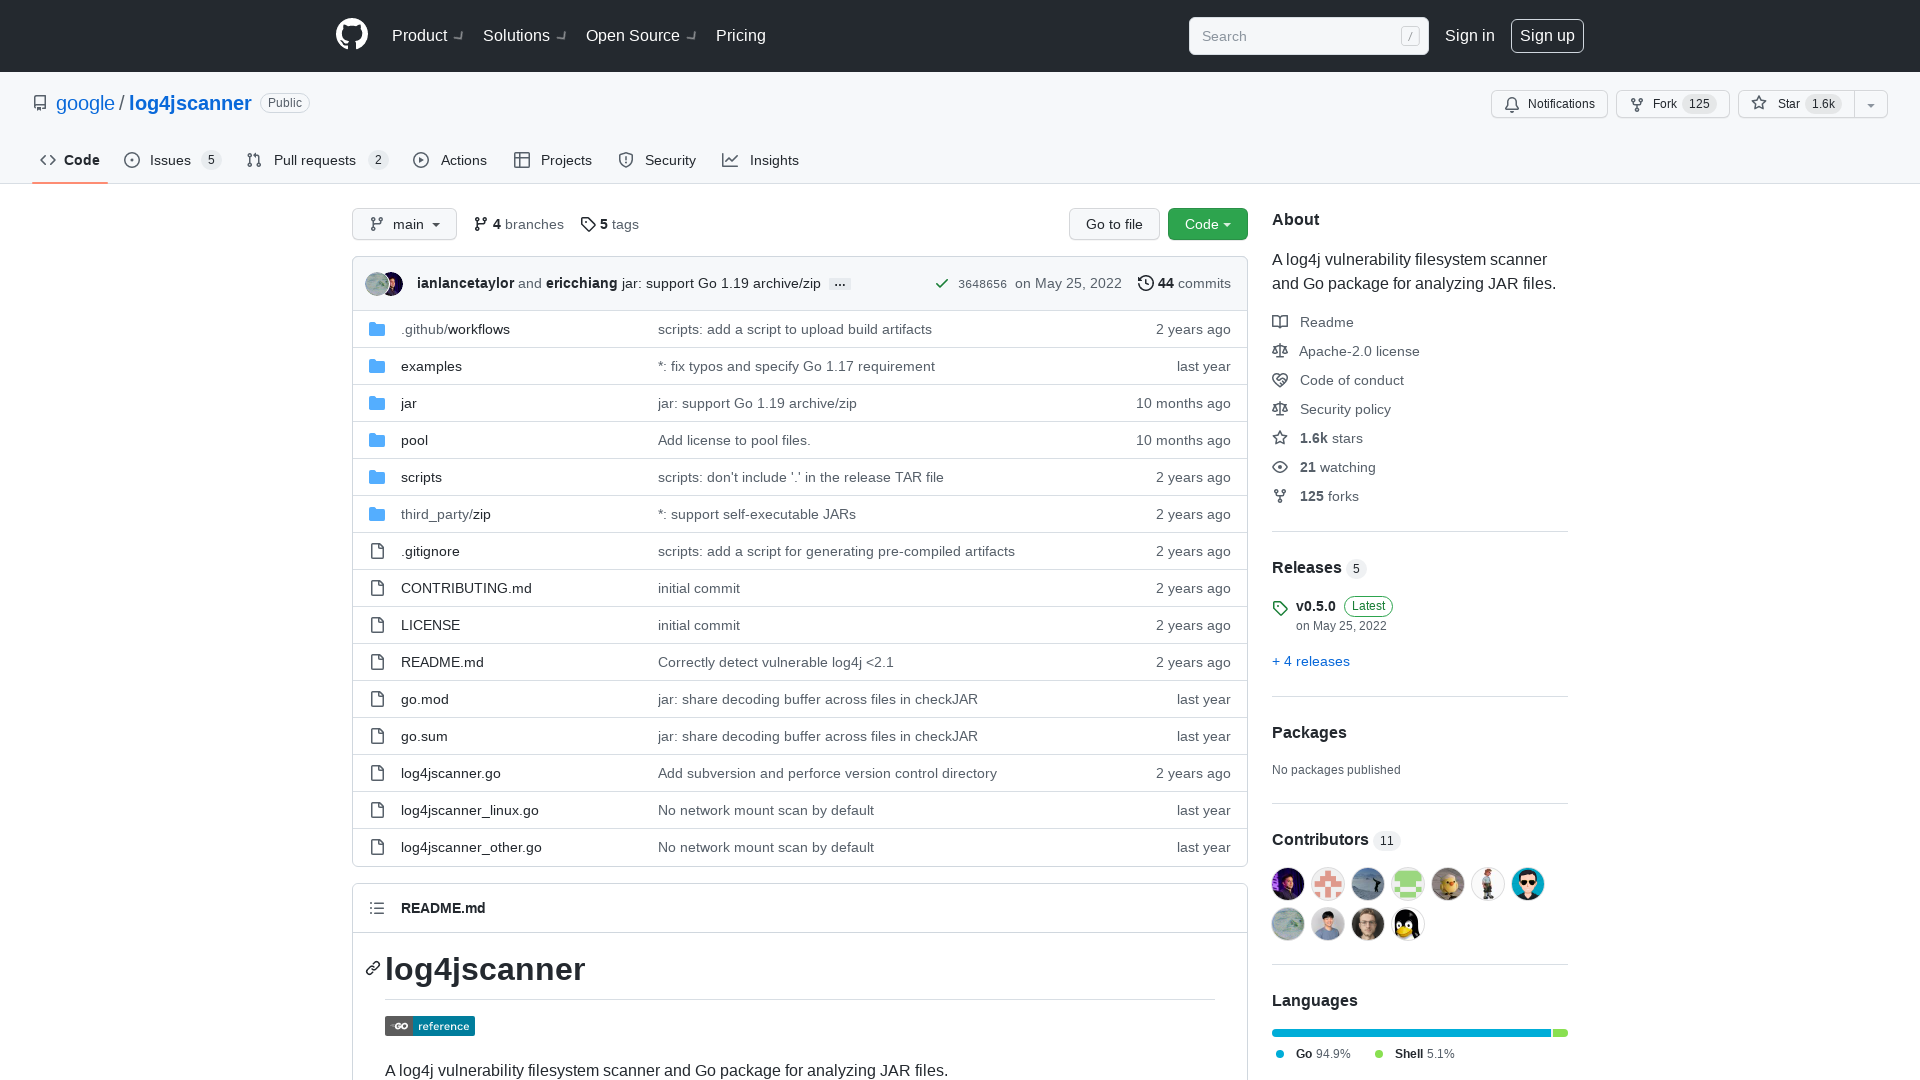The width and height of the screenshot is (1920, 1080).
Task: Open the go.sum file
Action: [x=424, y=736]
